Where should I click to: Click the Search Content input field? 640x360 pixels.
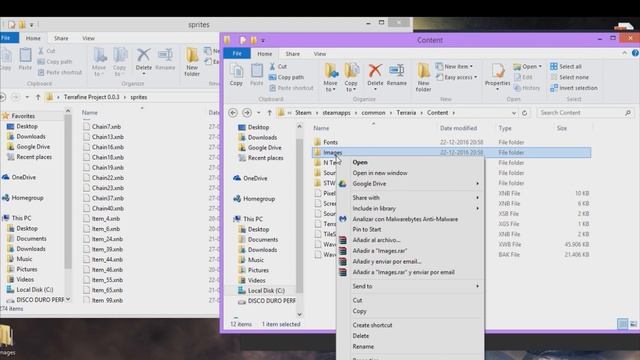(585, 113)
